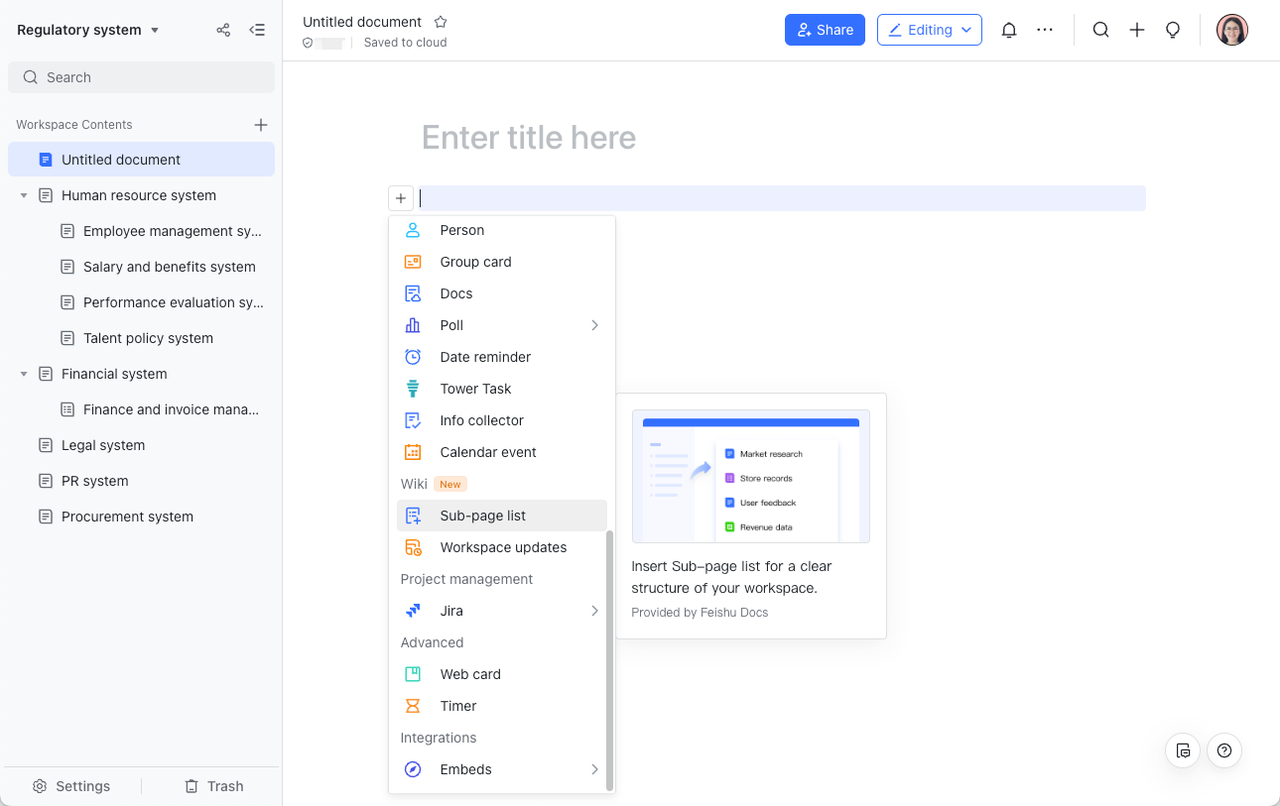Click the notifications bell icon
Screen dimensions: 1280x806
click(x=1009, y=30)
